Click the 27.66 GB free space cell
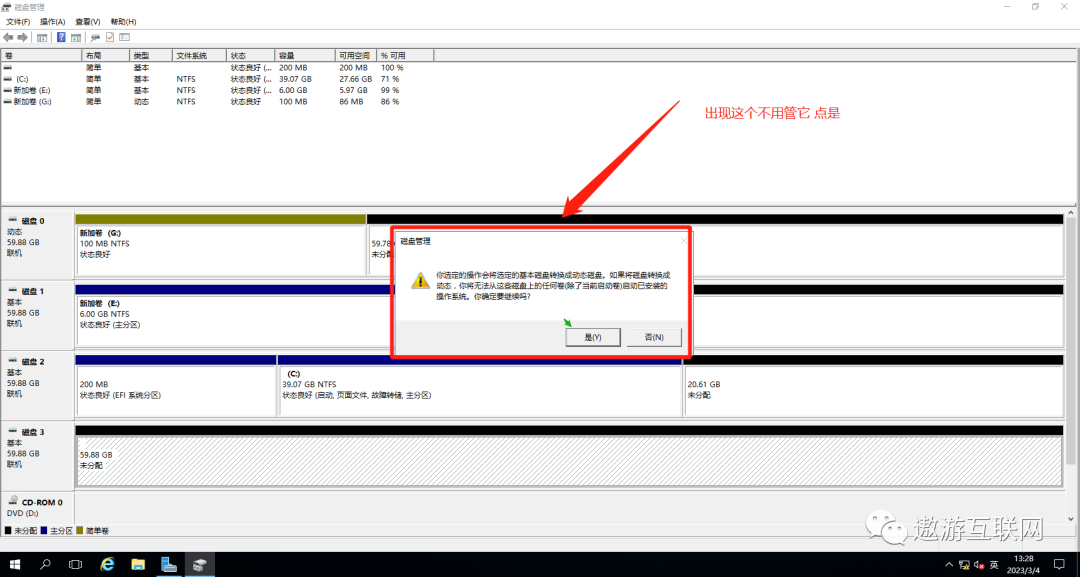Screen dimensions: 1080x577 coord(353,79)
